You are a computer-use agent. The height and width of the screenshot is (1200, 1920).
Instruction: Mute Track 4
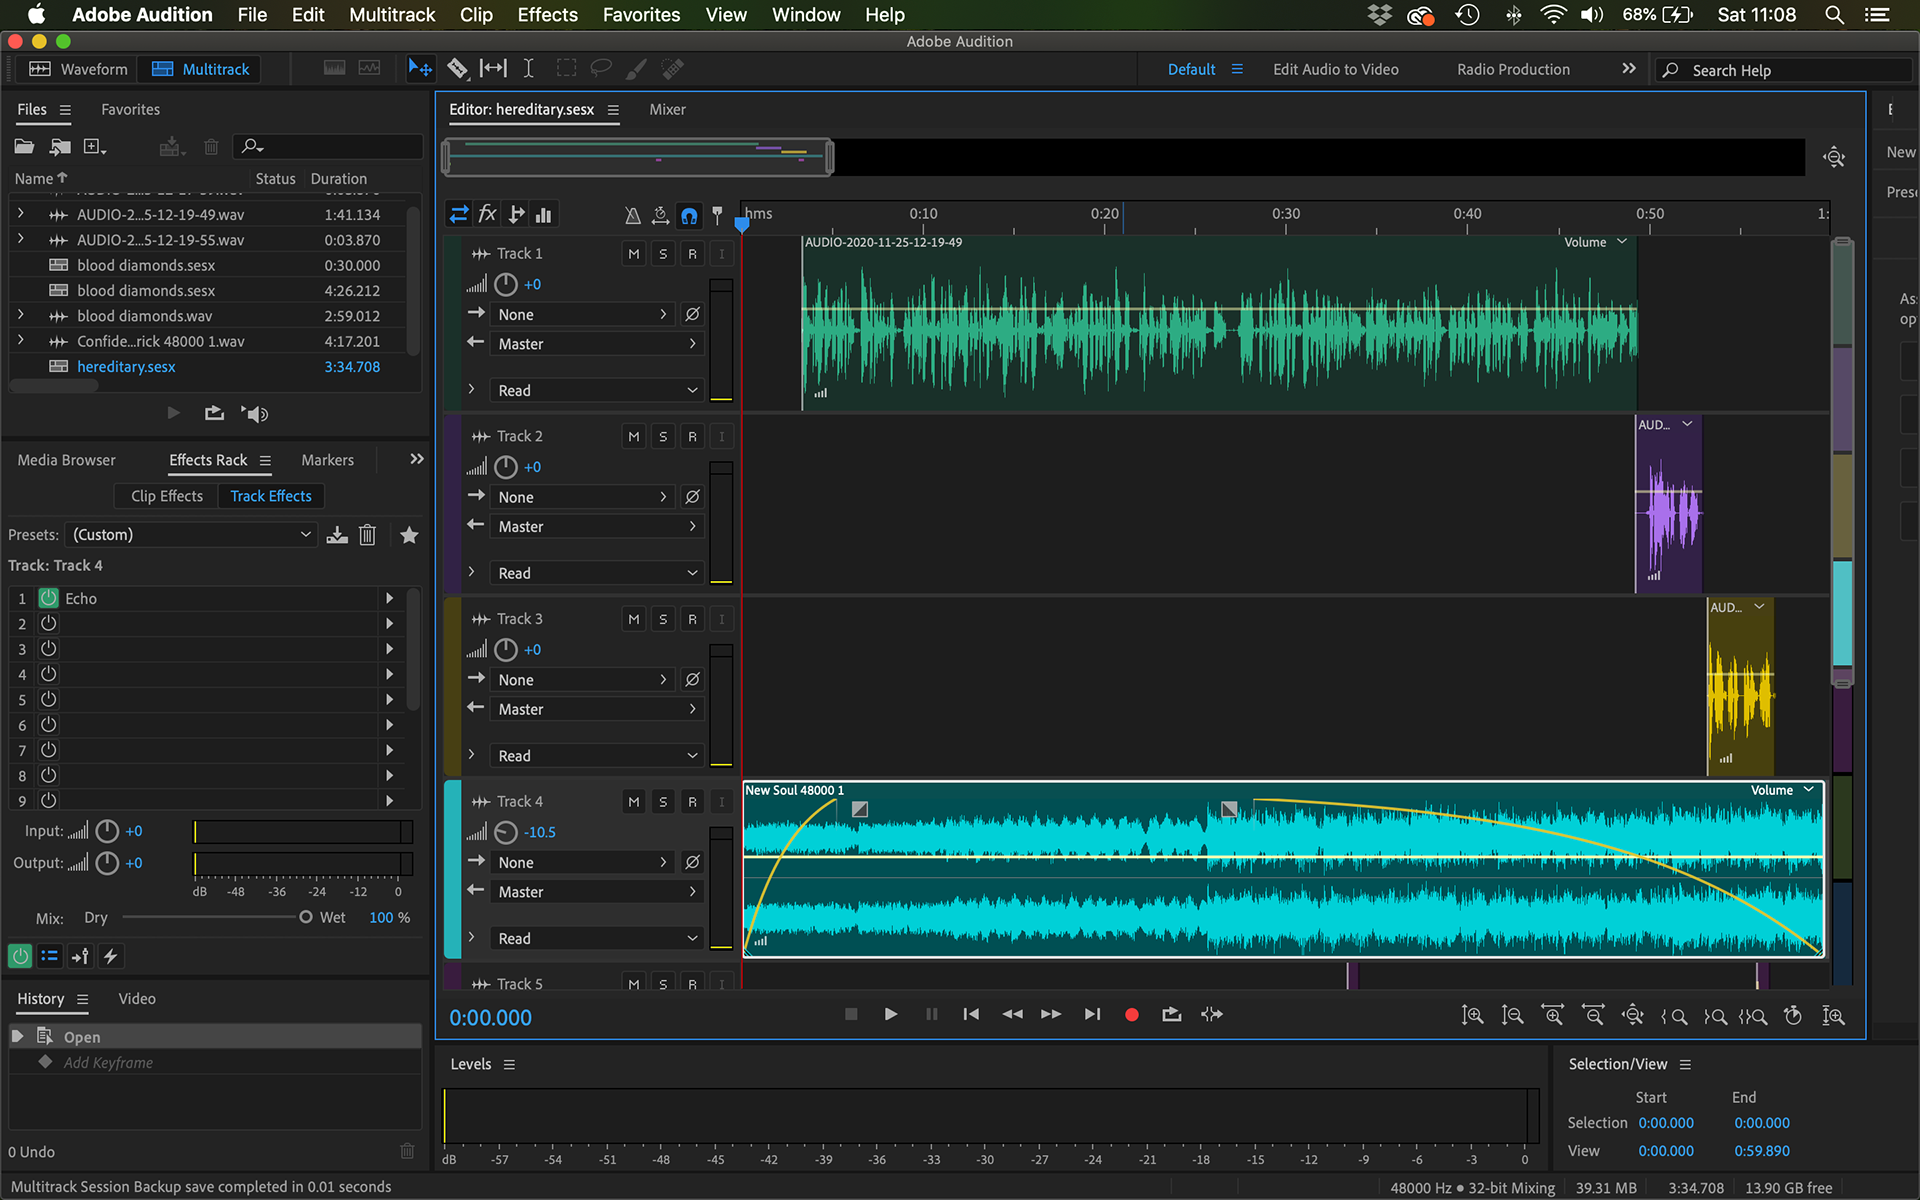pos(634,802)
